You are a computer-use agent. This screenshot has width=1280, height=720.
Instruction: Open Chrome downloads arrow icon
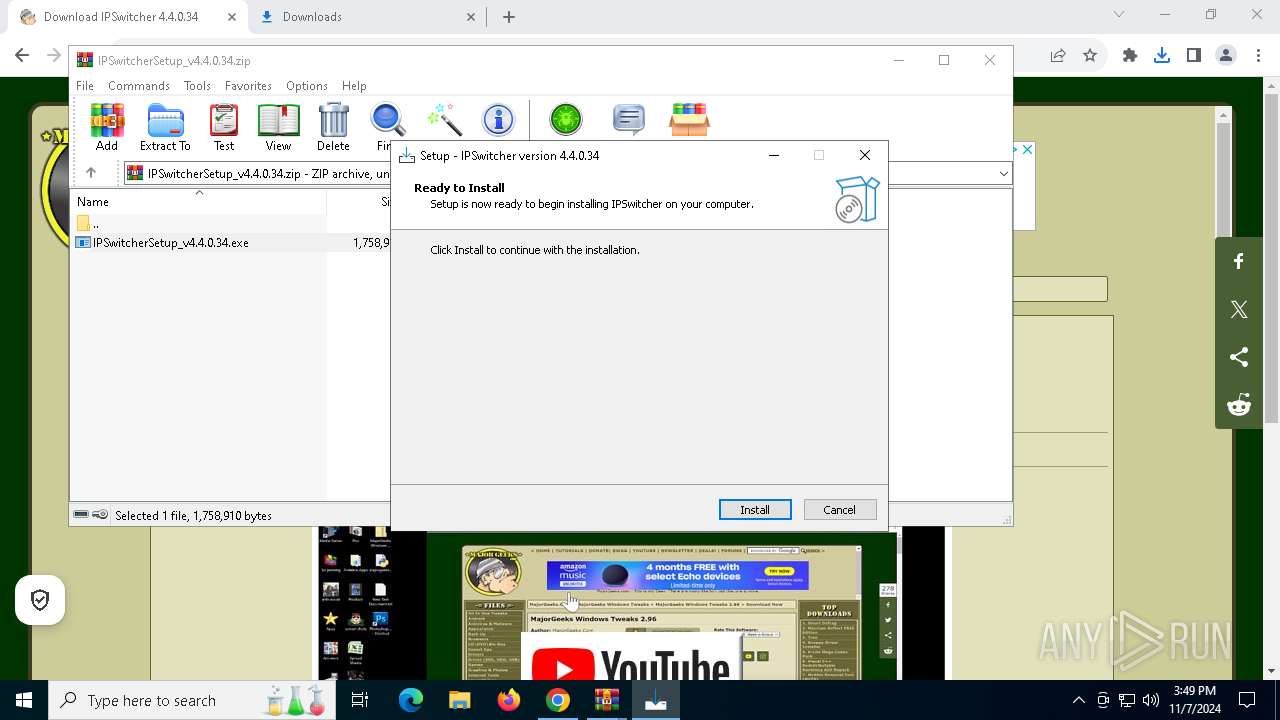coord(1162,56)
